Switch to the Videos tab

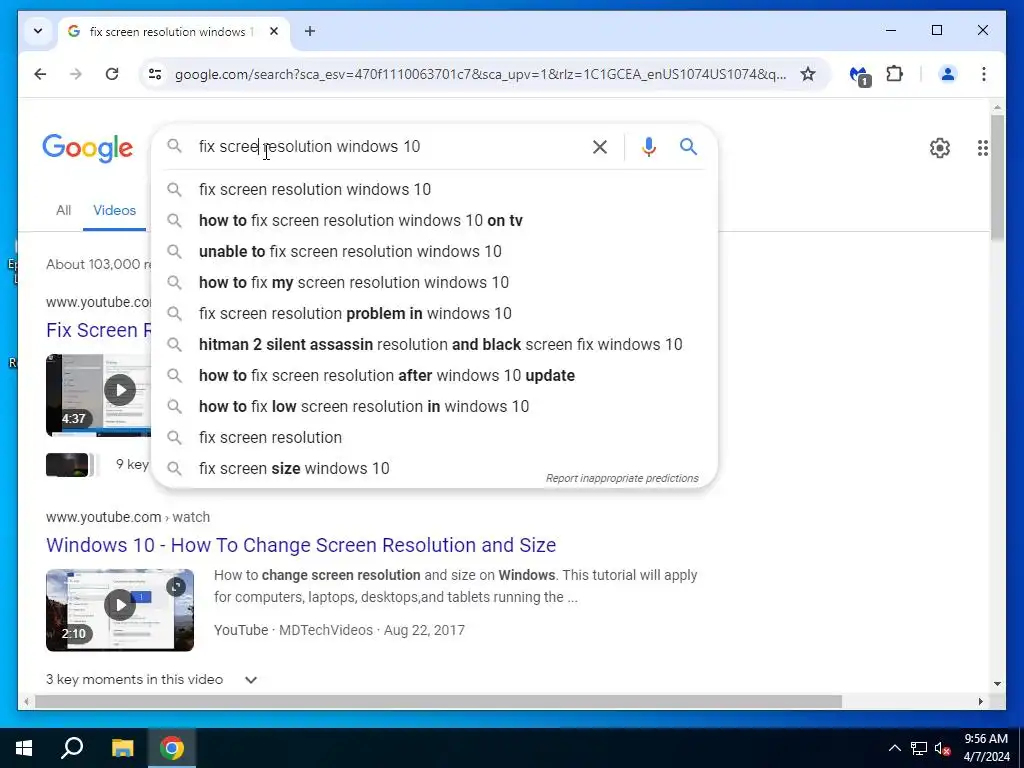[x=114, y=210]
